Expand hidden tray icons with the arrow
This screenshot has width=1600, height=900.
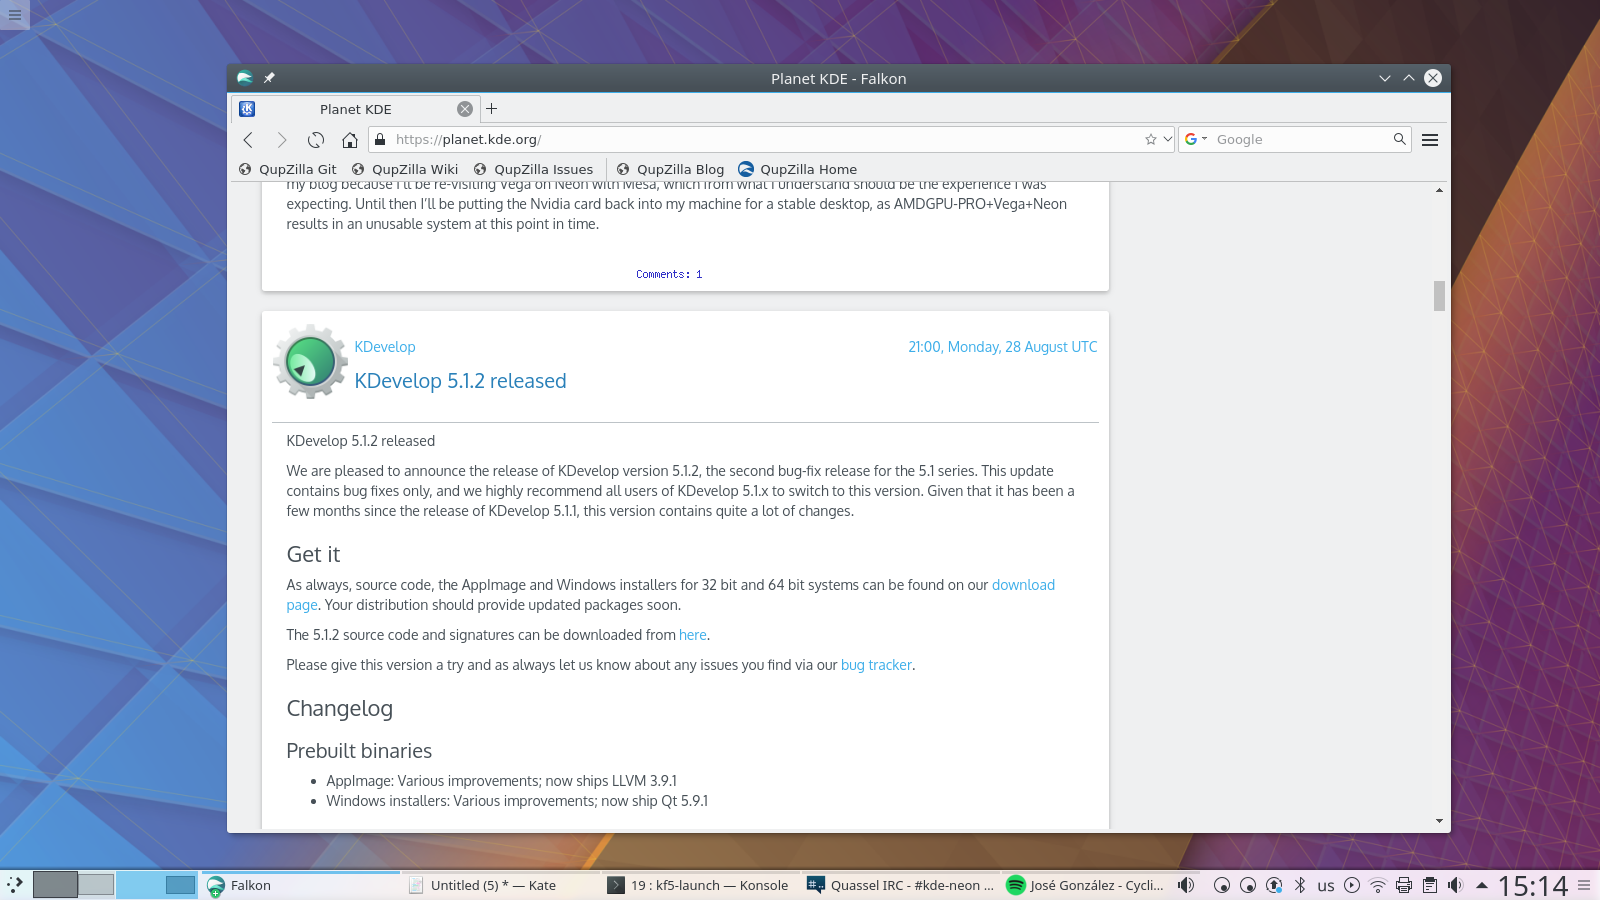[x=1480, y=885]
